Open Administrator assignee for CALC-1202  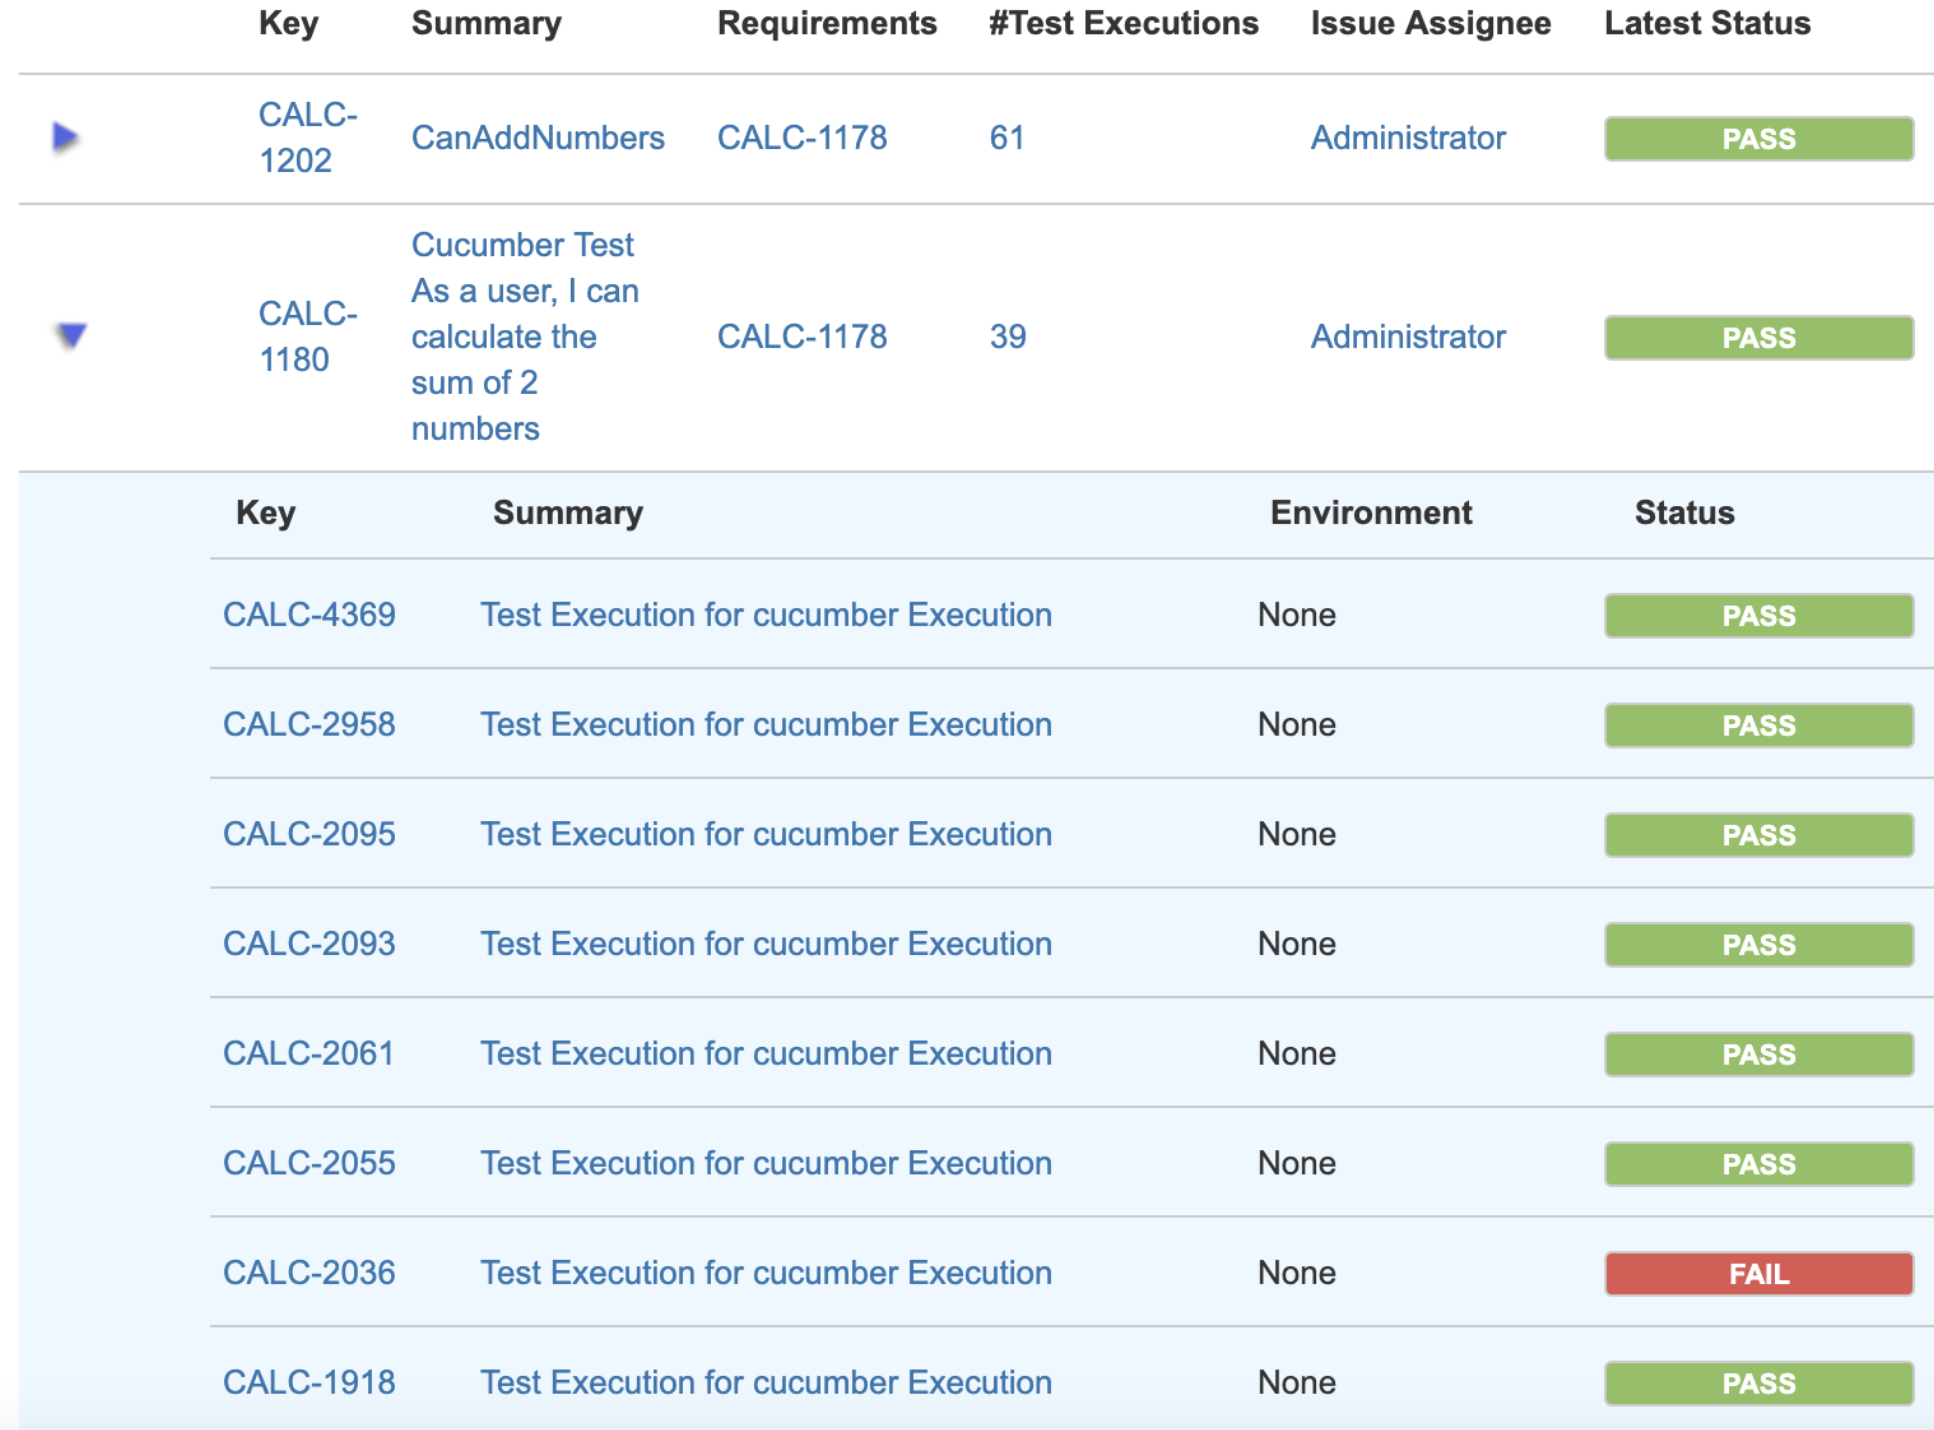(1407, 137)
